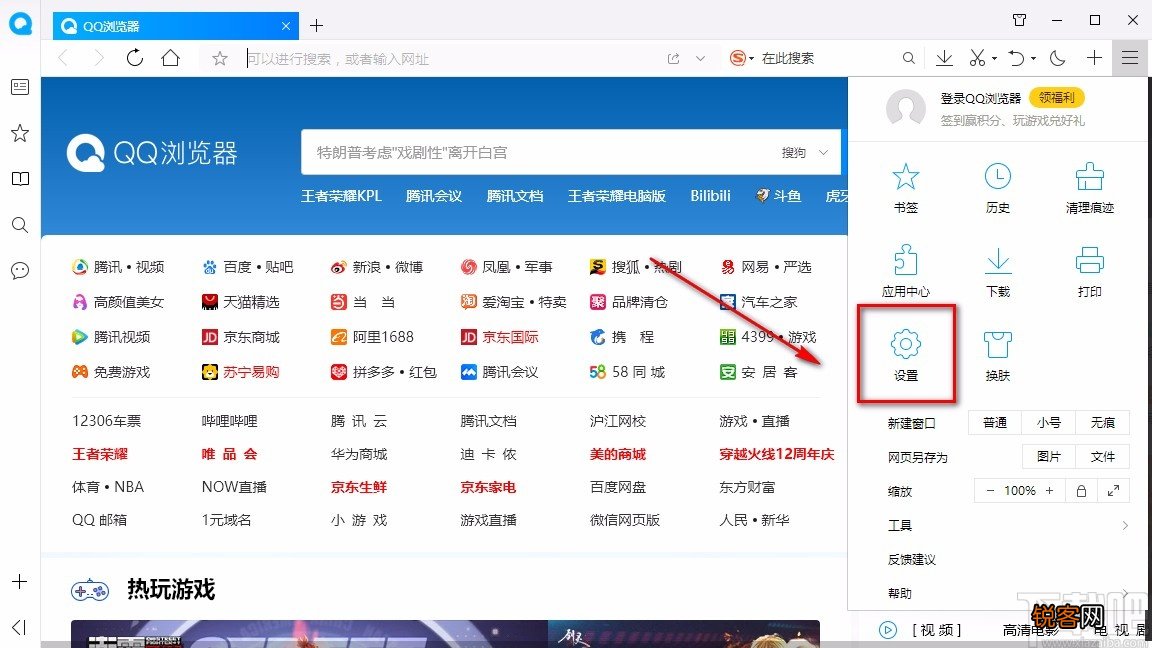
Task: Click the scissors screenshot tool icon
Action: [x=976, y=58]
